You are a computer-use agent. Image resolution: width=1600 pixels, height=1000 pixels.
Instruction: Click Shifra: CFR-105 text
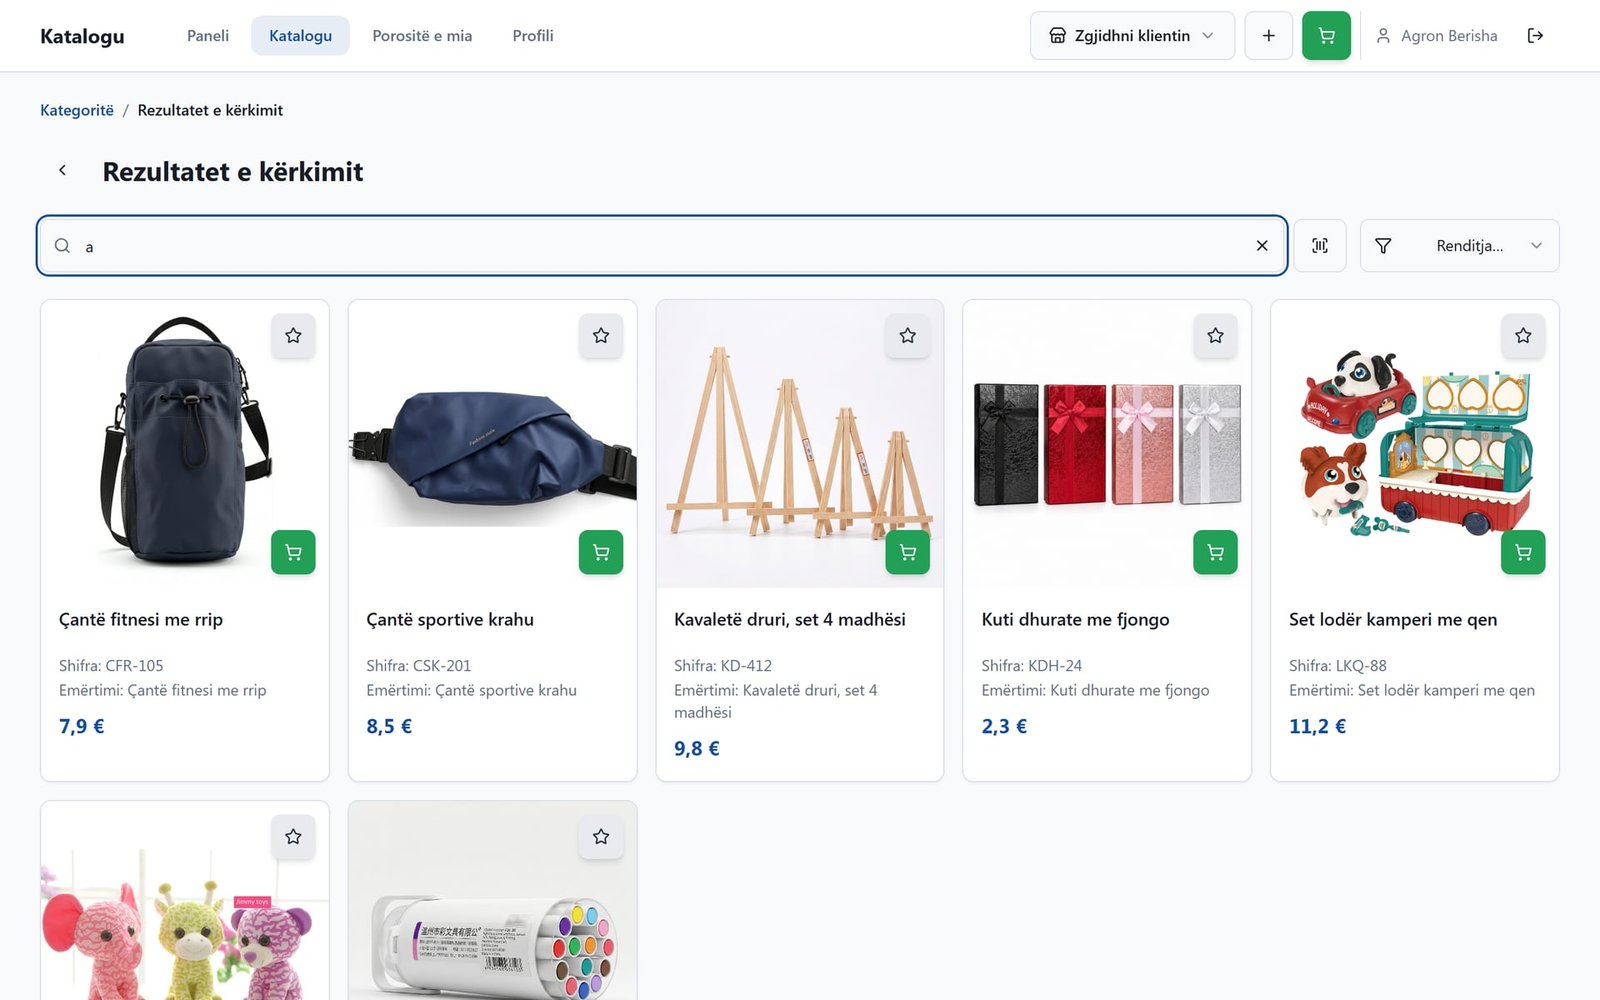point(111,666)
